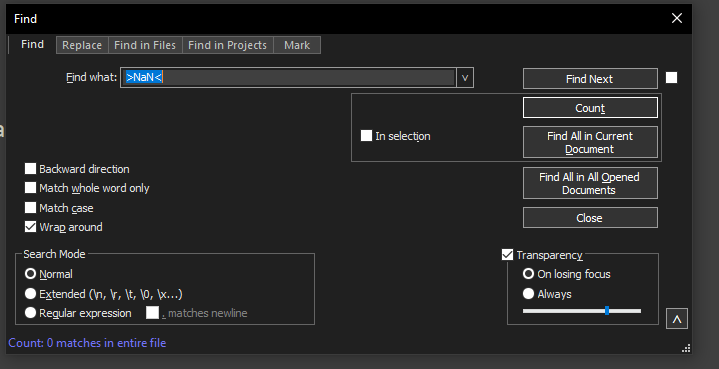Select the Find tab
This screenshot has height=369, width=719.
coord(32,44)
